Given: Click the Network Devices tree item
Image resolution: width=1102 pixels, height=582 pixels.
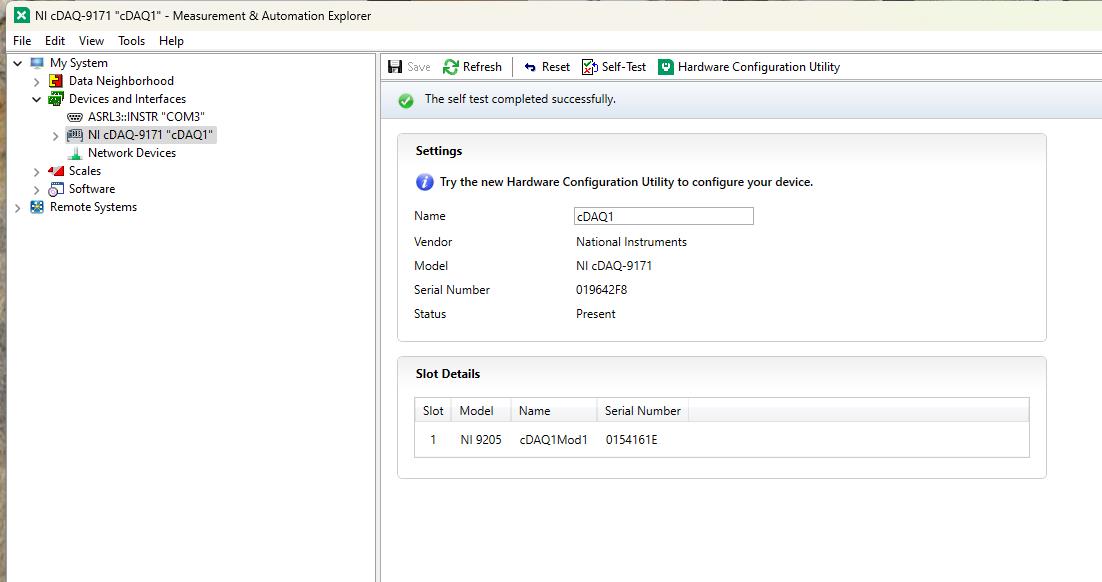Looking at the screenshot, I should [131, 153].
